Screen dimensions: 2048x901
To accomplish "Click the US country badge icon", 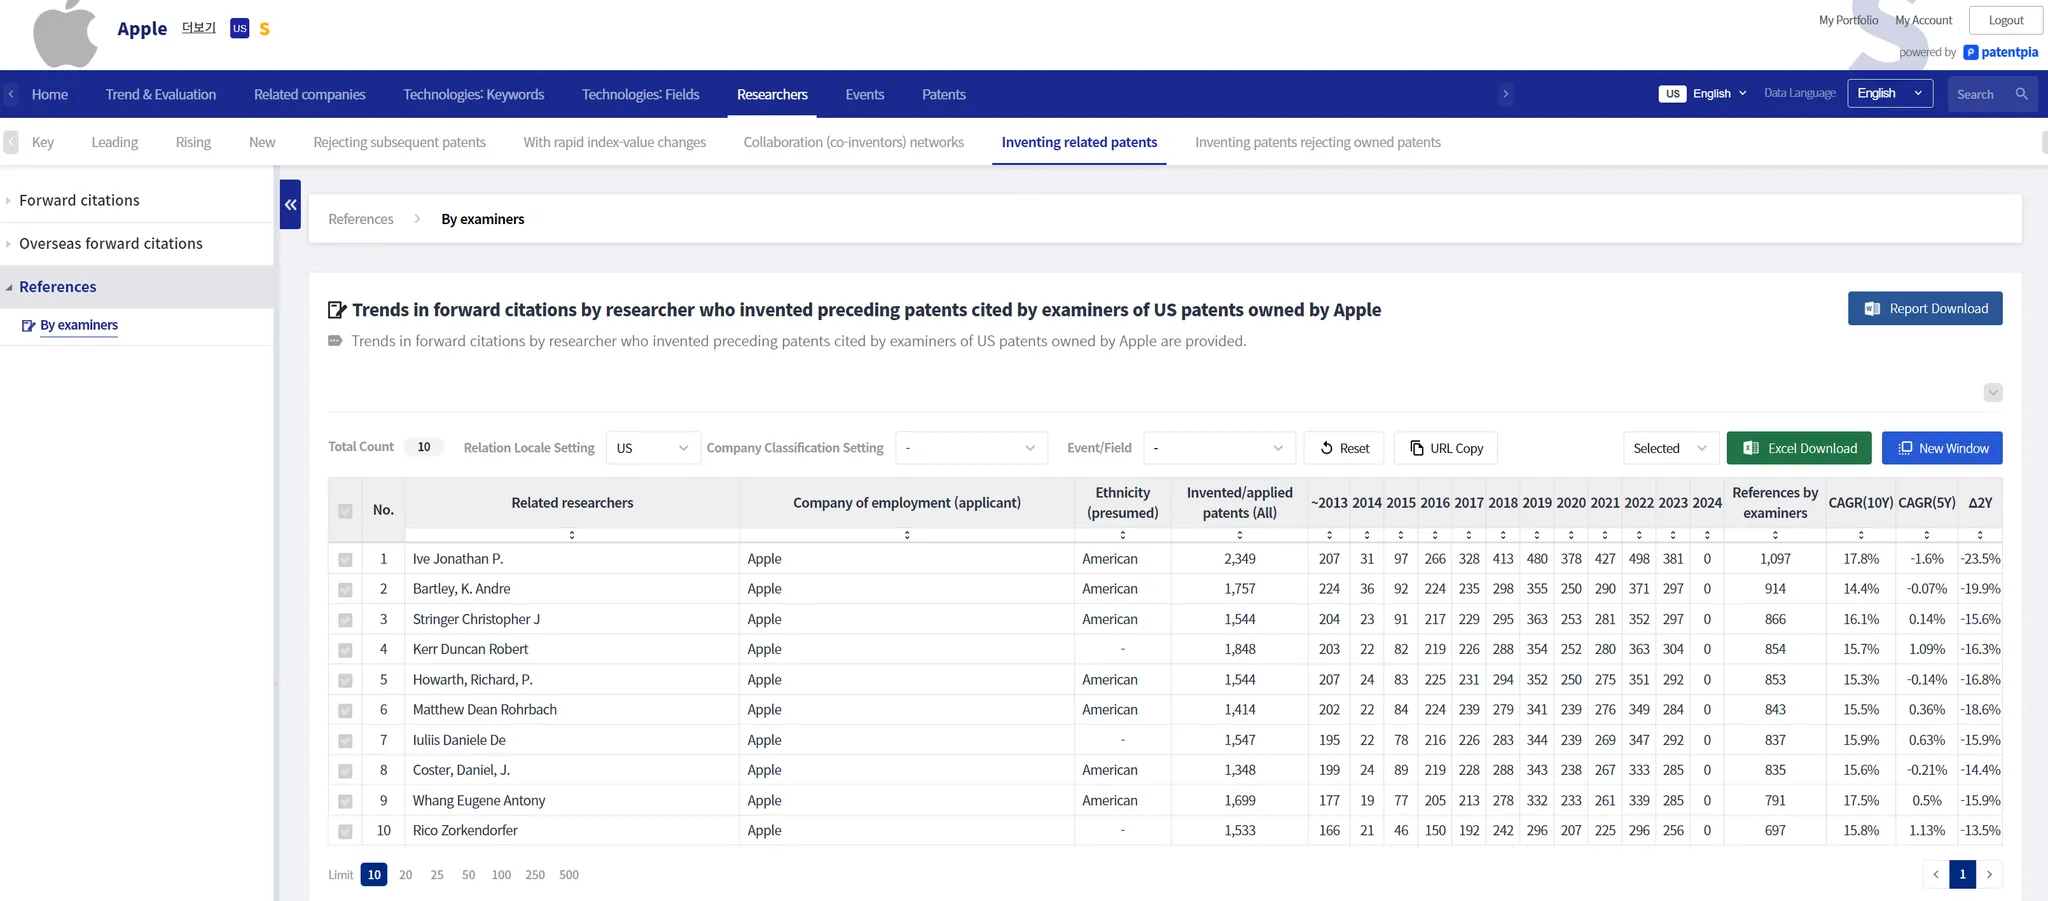I will coord(239,28).
